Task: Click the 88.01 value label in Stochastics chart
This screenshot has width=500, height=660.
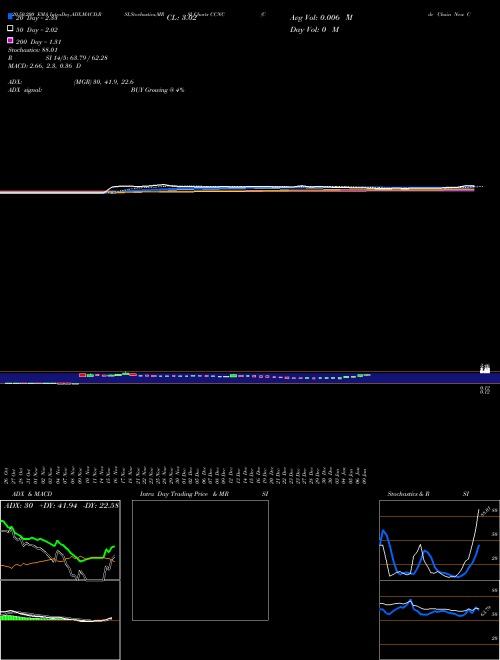Action: coord(484,511)
